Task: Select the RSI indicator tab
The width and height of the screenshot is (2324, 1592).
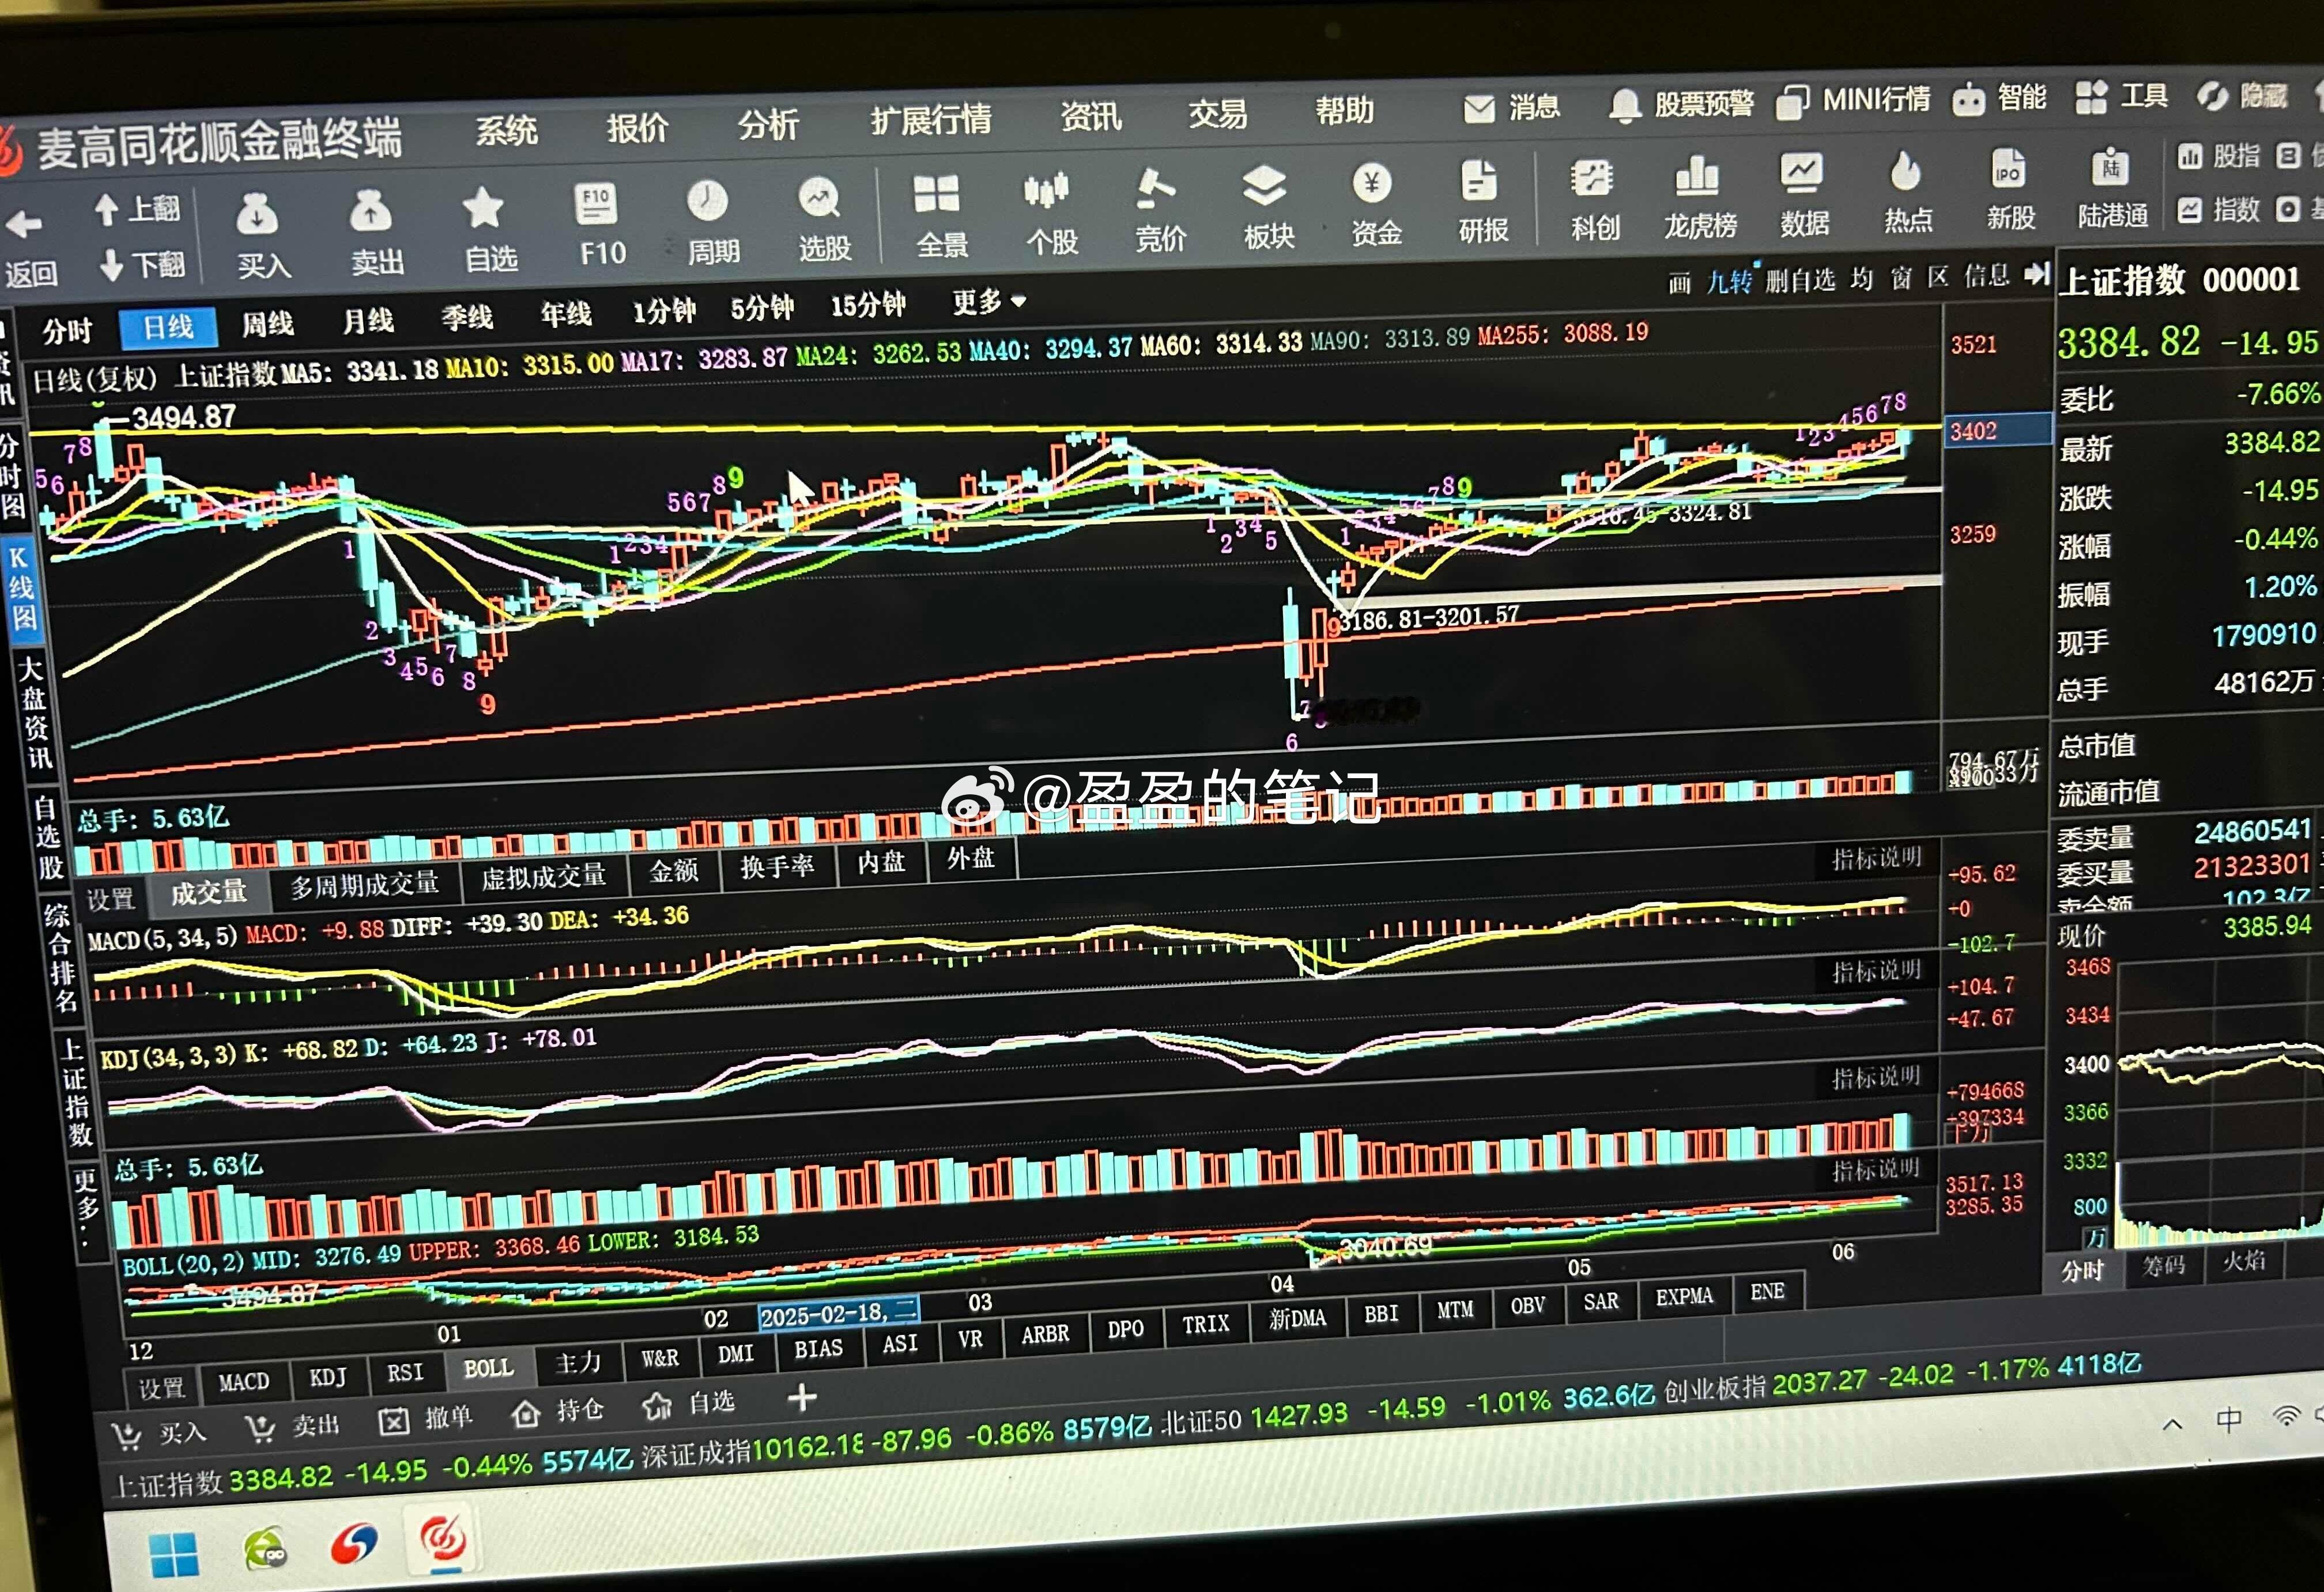Action: 405,1372
